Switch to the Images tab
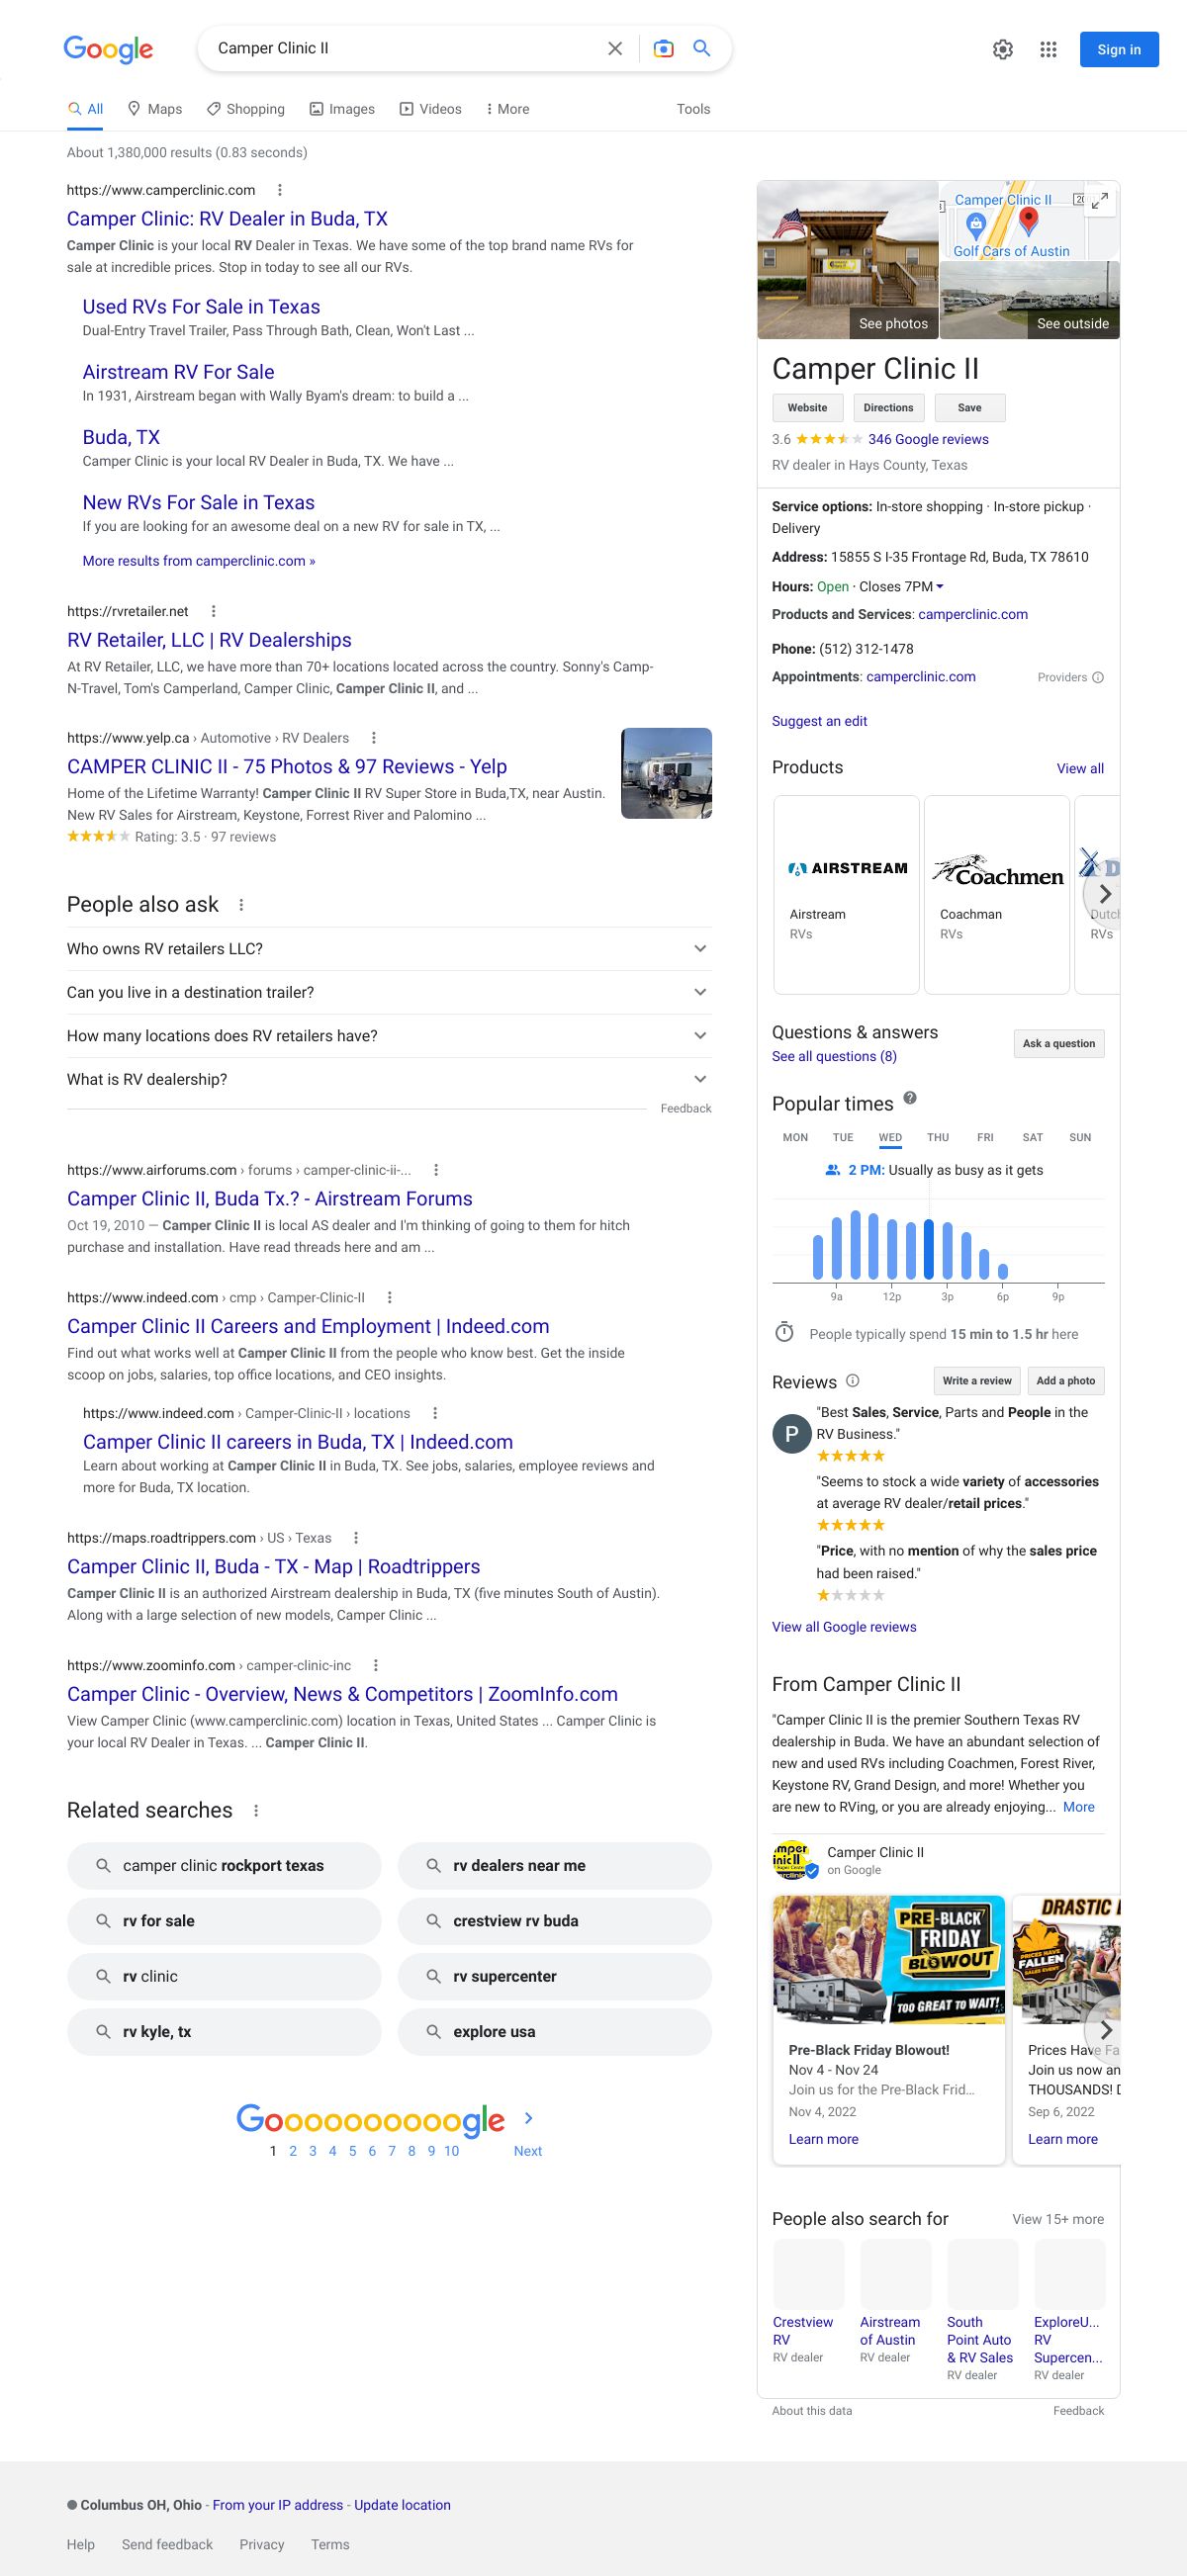This screenshot has width=1187, height=2576. tap(342, 109)
